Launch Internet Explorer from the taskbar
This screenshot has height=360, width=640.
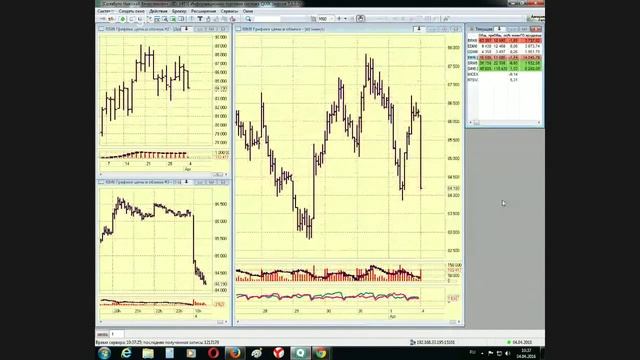pyautogui.click(x=126, y=353)
